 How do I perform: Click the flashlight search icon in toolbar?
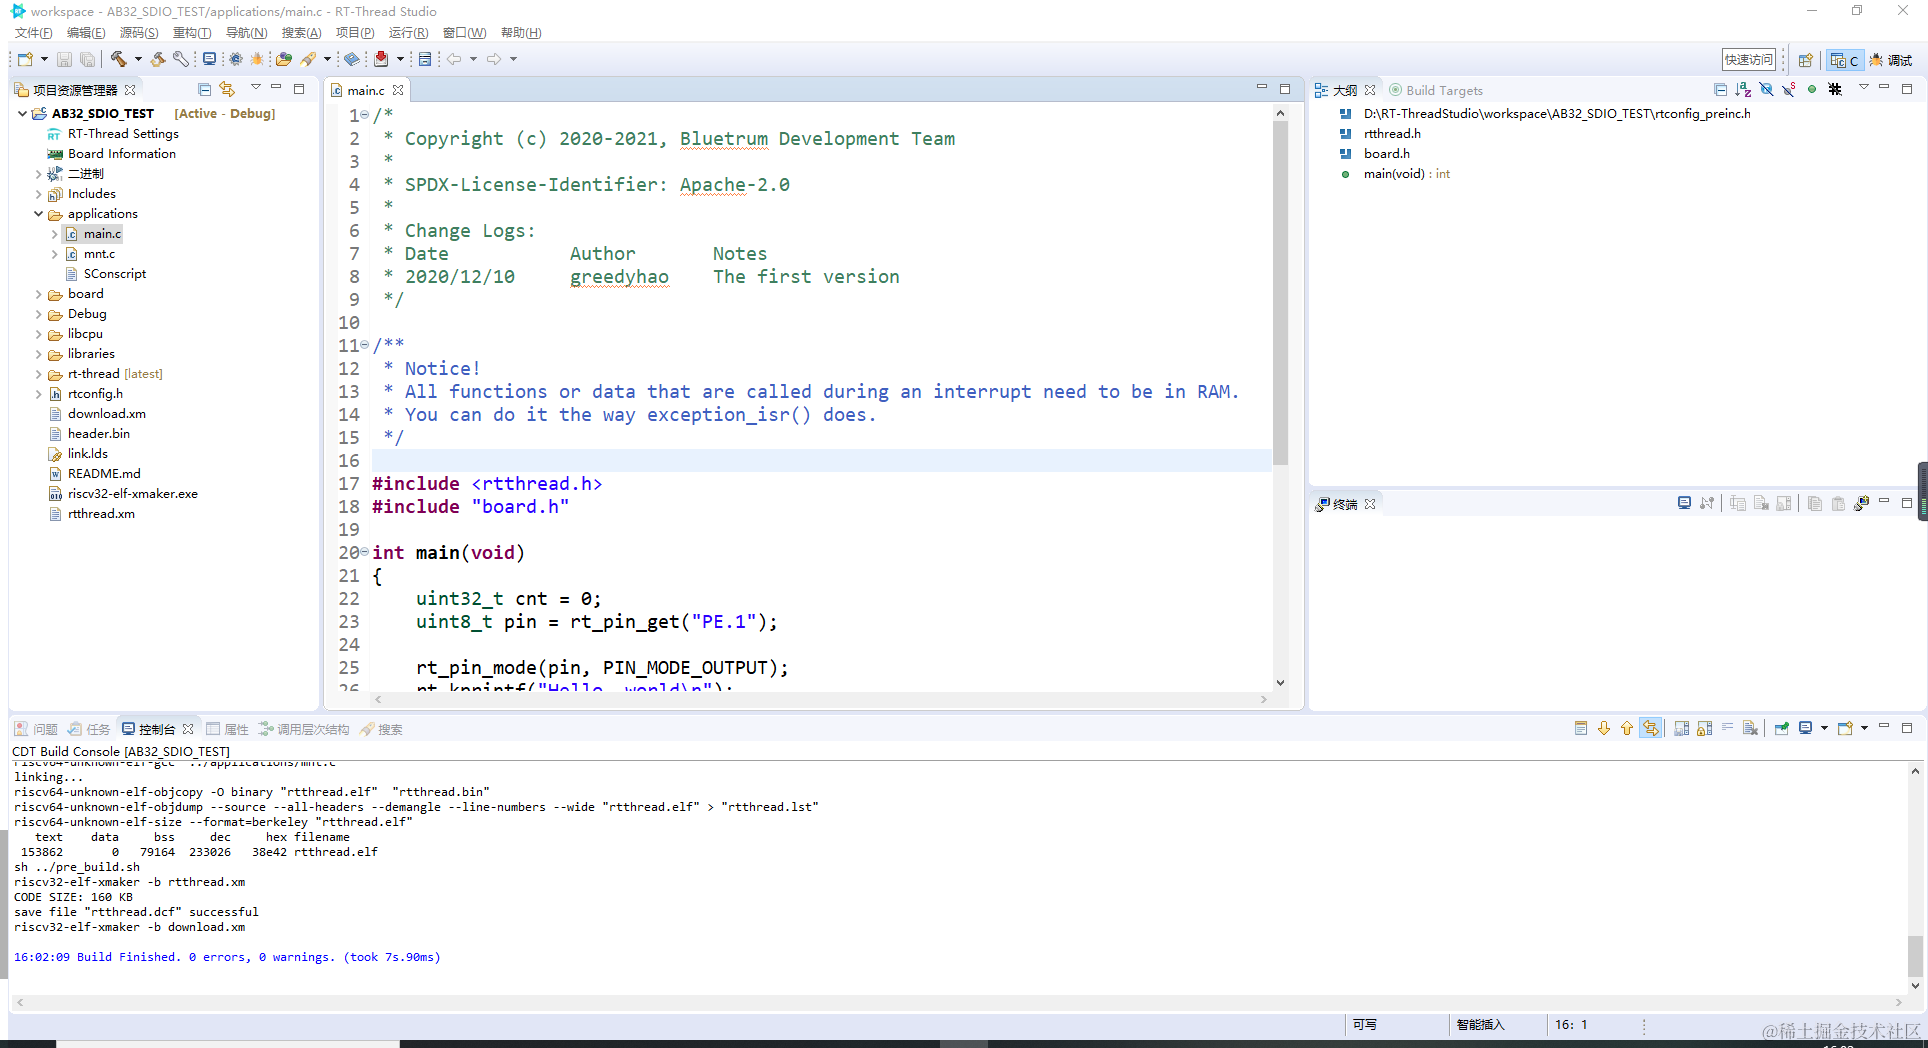pos(309,59)
